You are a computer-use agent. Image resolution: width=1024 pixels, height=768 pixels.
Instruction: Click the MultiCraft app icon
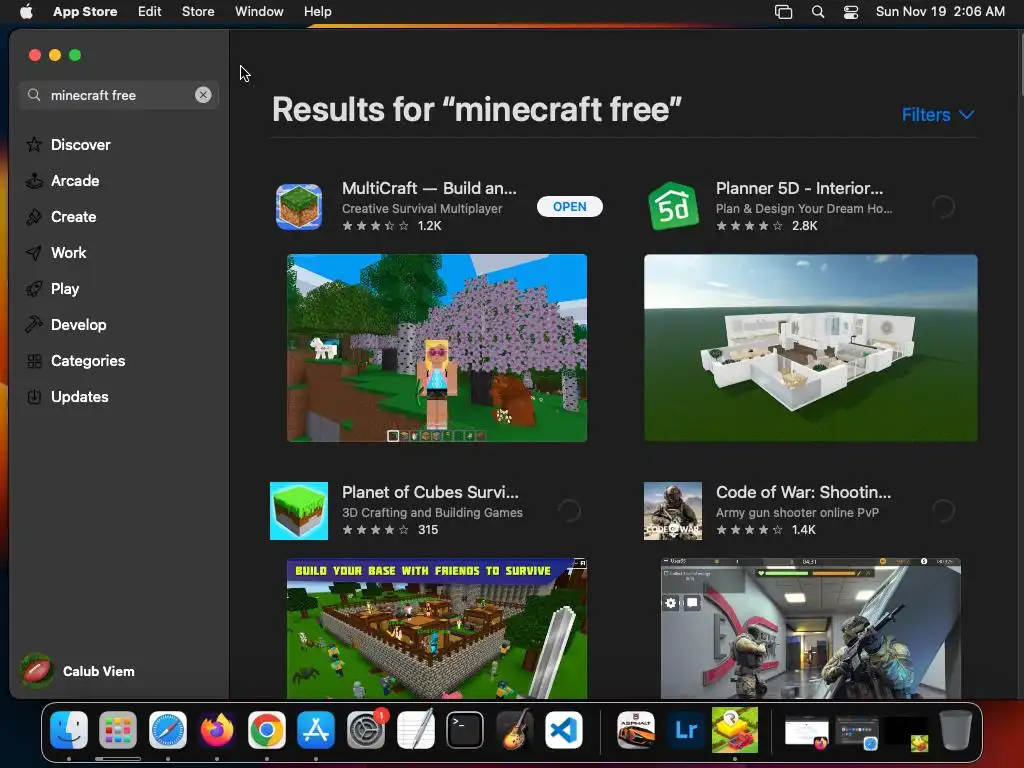tap(298, 207)
